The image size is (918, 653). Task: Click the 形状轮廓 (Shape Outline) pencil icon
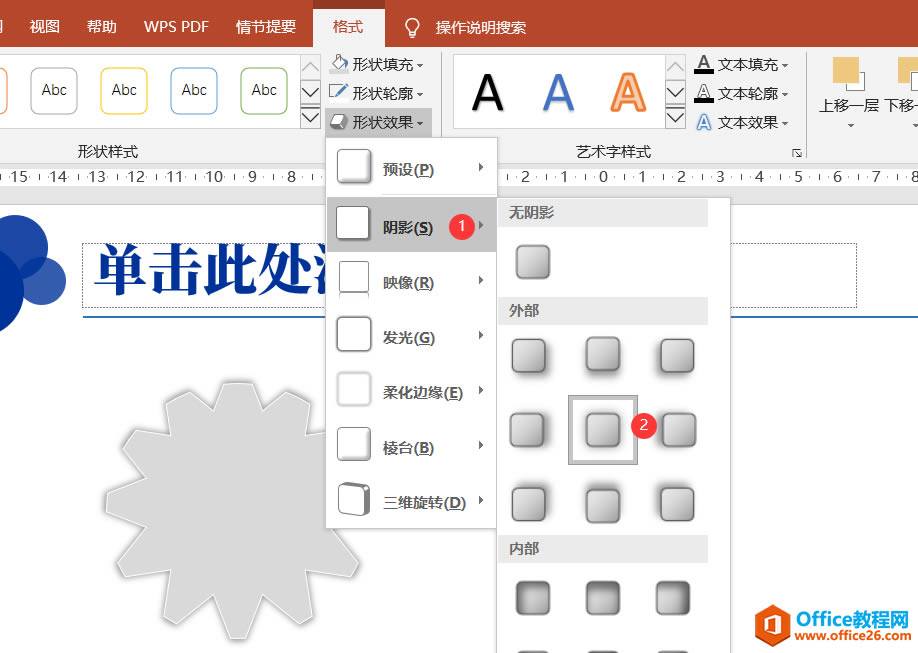click(x=338, y=92)
